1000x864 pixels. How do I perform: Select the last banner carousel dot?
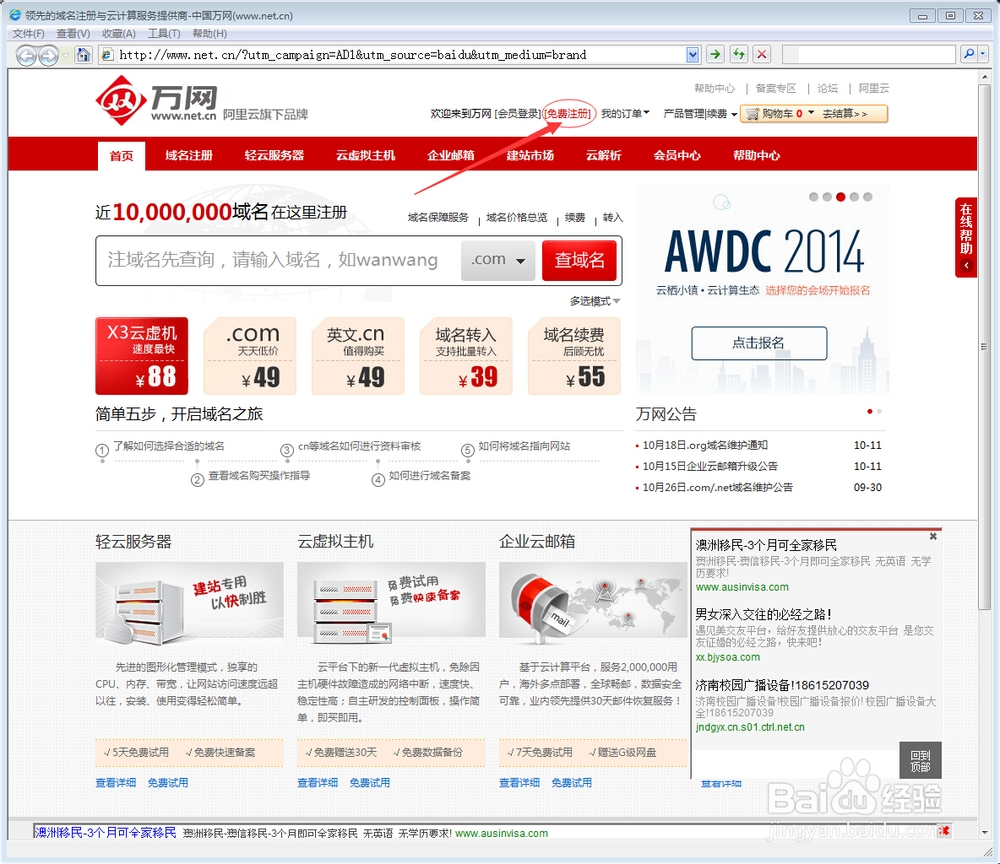pyautogui.click(x=867, y=197)
